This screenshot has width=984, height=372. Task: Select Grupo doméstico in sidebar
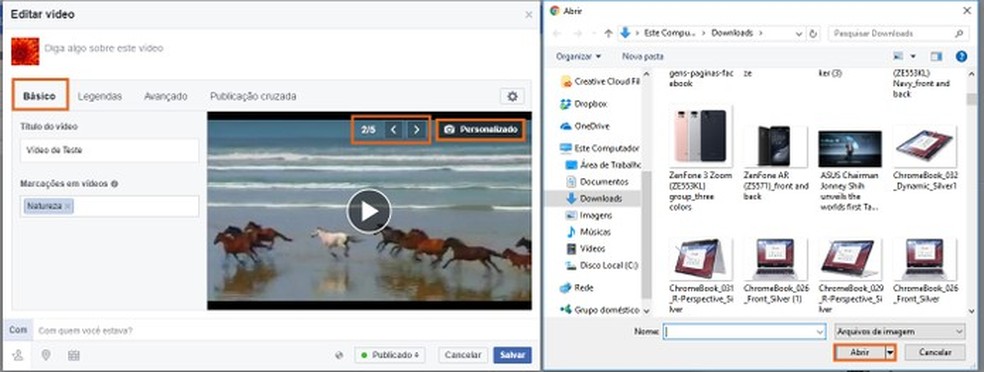[600, 310]
